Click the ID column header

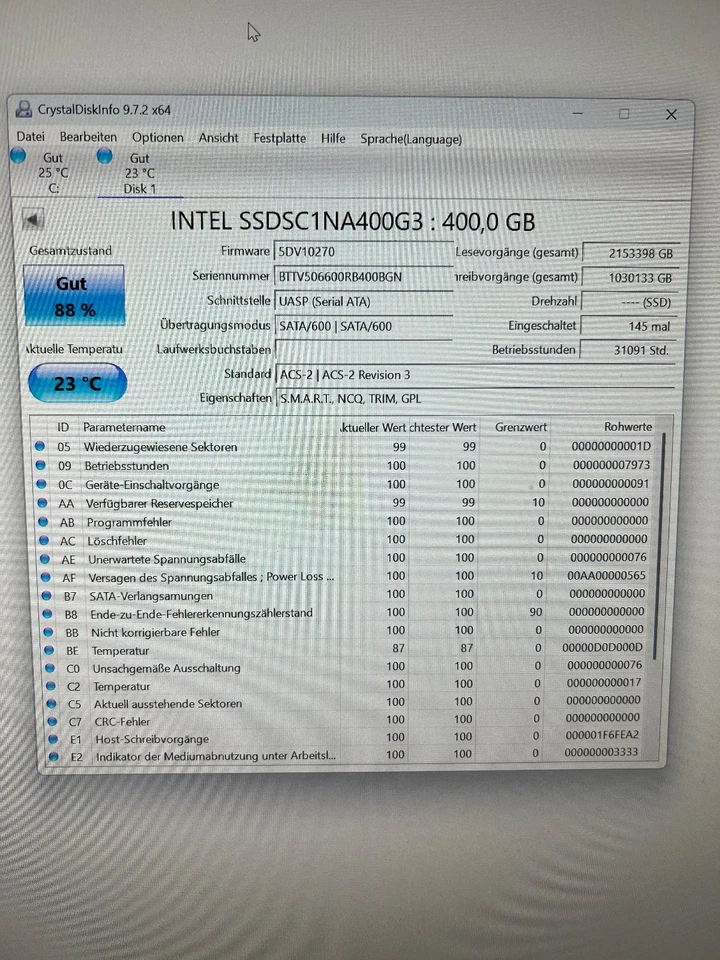(x=63, y=427)
